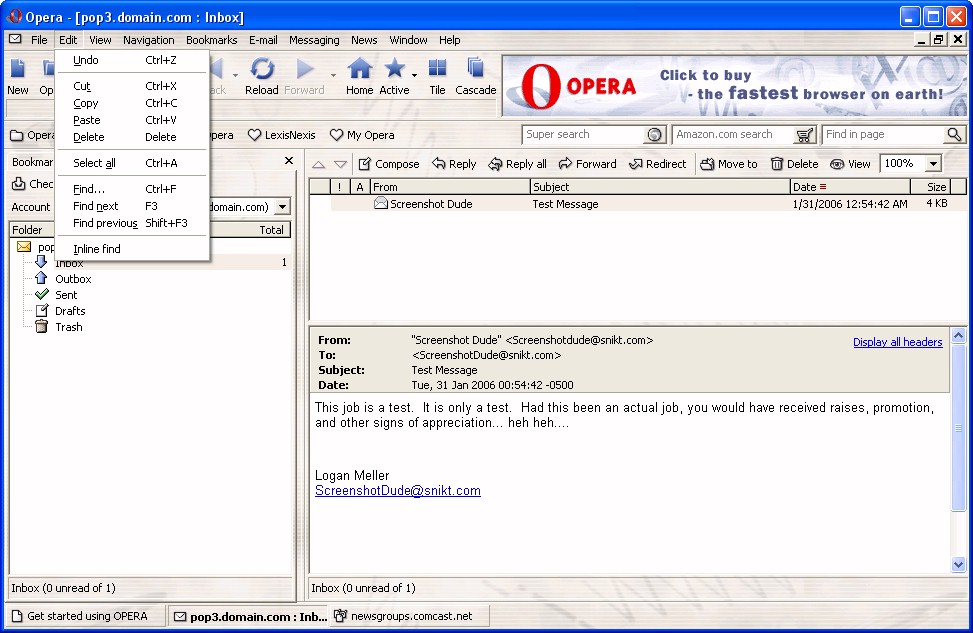
Task: Open the Account selection dropdown
Action: 282,207
